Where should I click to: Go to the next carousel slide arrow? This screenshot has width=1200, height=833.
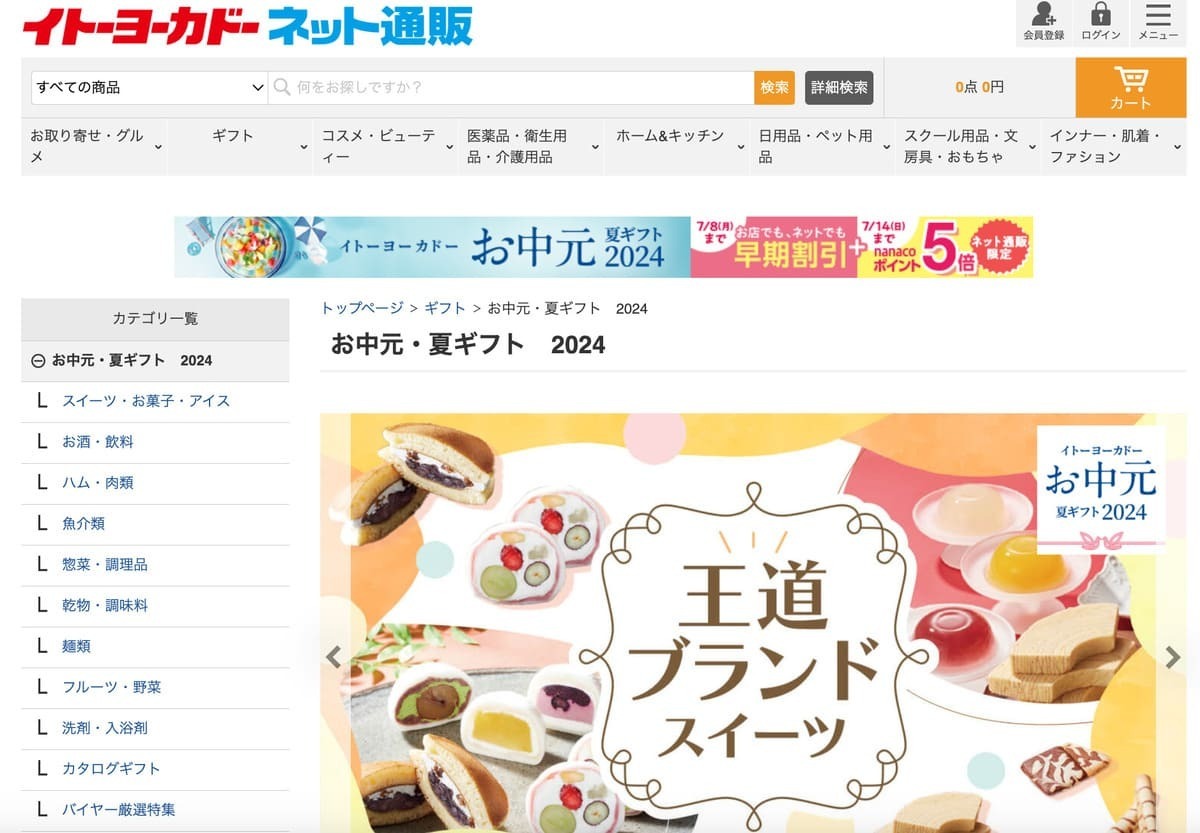(x=1173, y=657)
